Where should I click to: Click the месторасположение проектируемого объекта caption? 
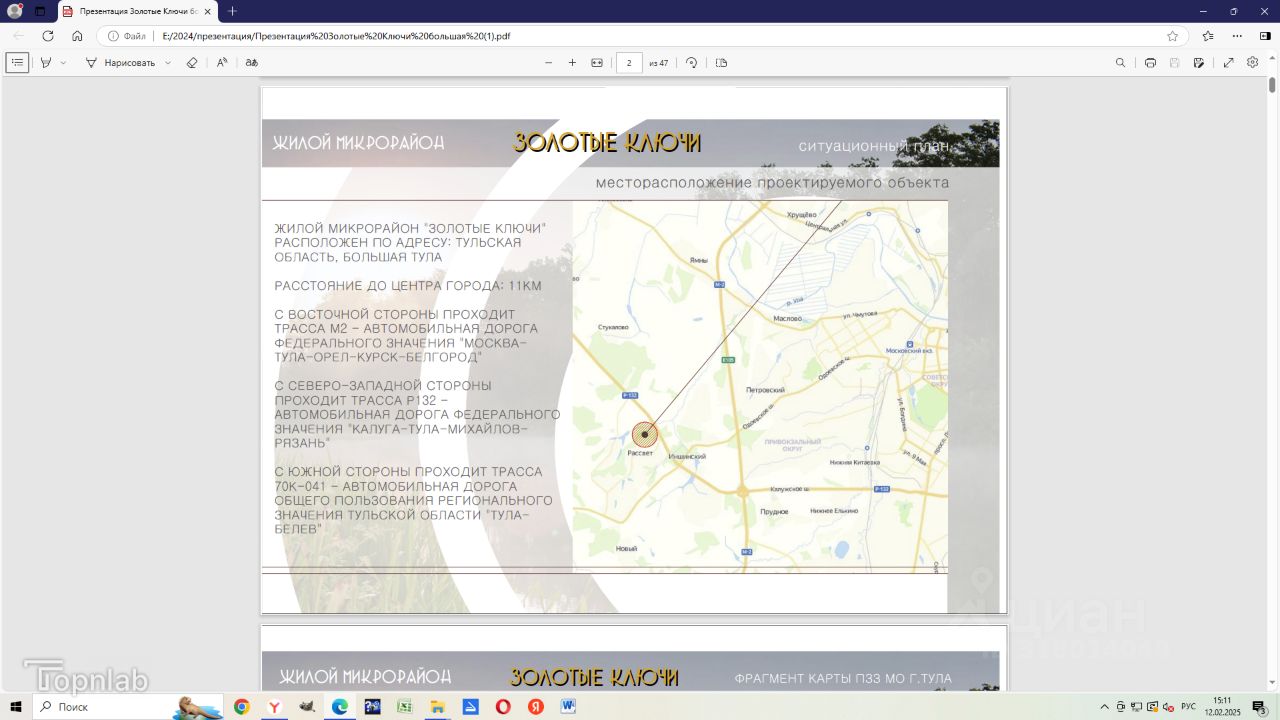point(772,183)
